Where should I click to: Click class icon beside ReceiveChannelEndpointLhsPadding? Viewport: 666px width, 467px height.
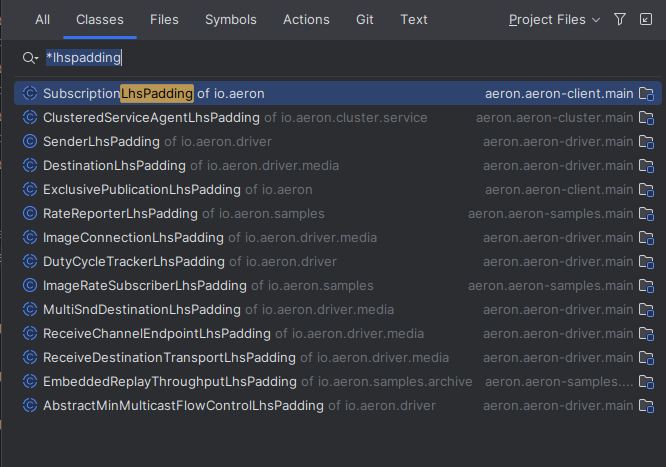click(30, 334)
